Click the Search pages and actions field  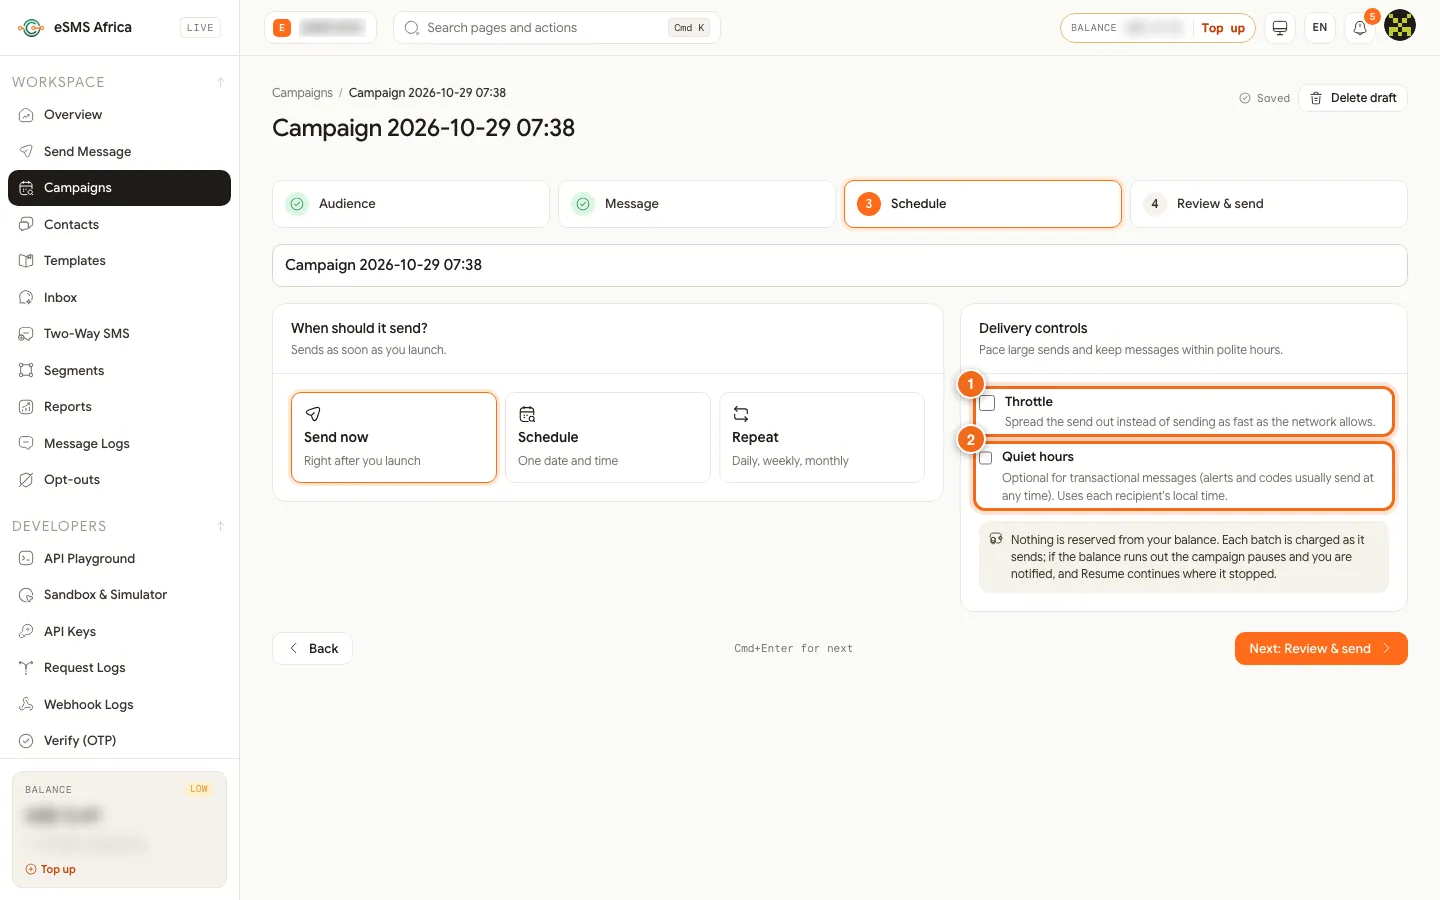[557, 28]
